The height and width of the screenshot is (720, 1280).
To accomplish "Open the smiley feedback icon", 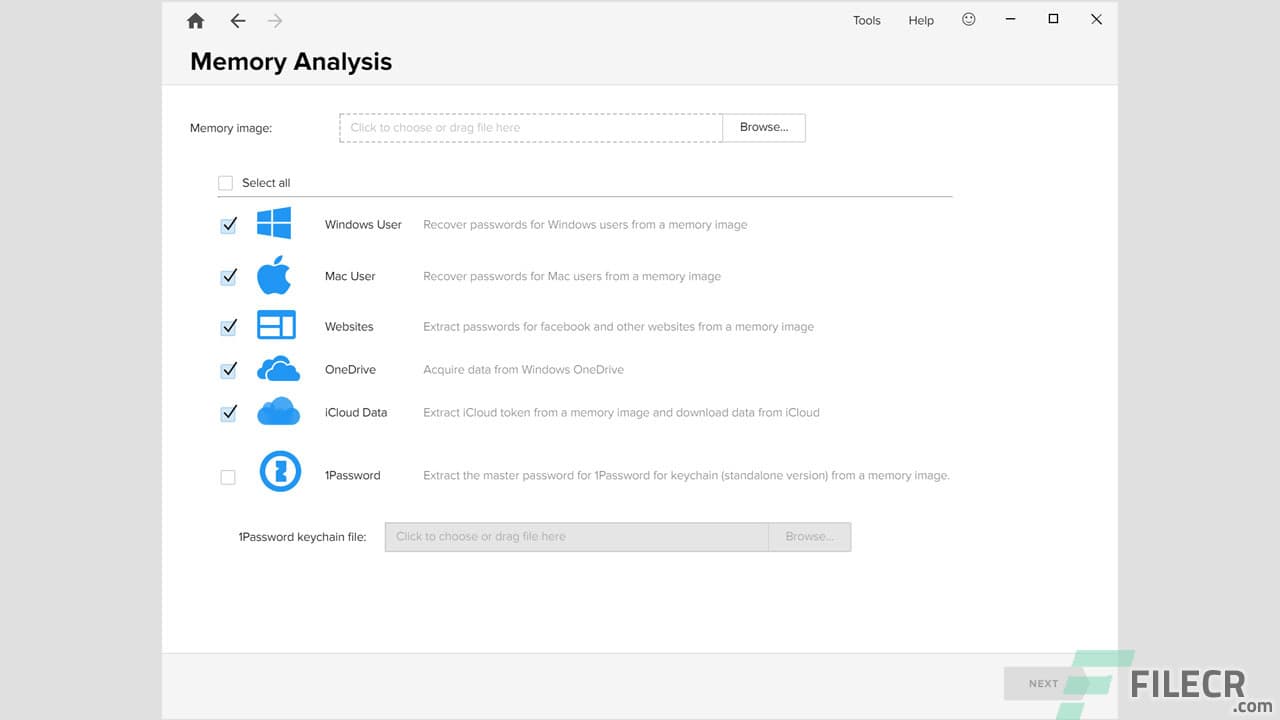I will 968,20.
